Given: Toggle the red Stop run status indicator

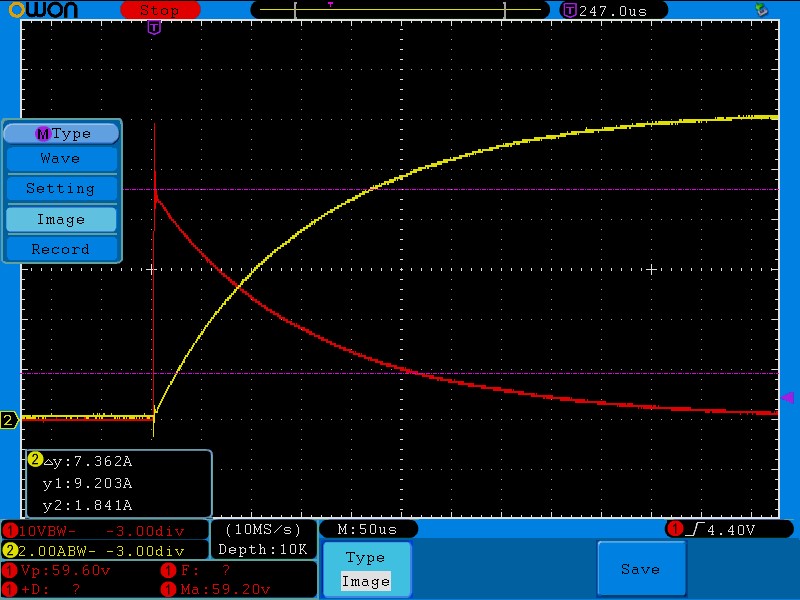Looking at the screenshot, I should point(159,10).
